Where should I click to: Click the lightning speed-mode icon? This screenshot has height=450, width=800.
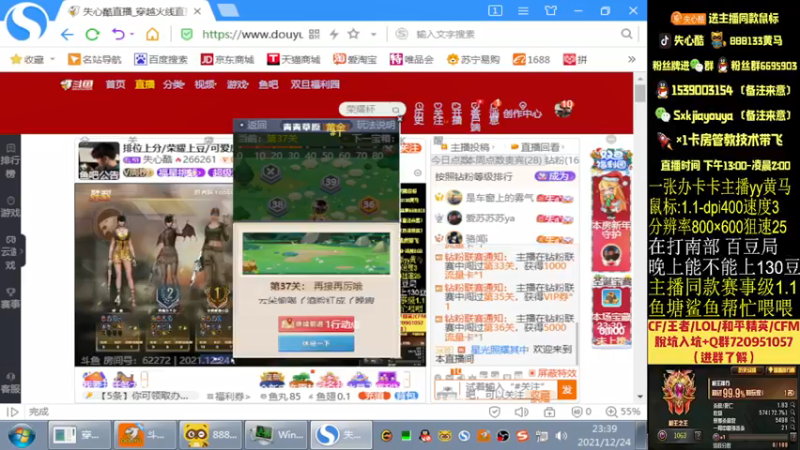click(334, 34)
